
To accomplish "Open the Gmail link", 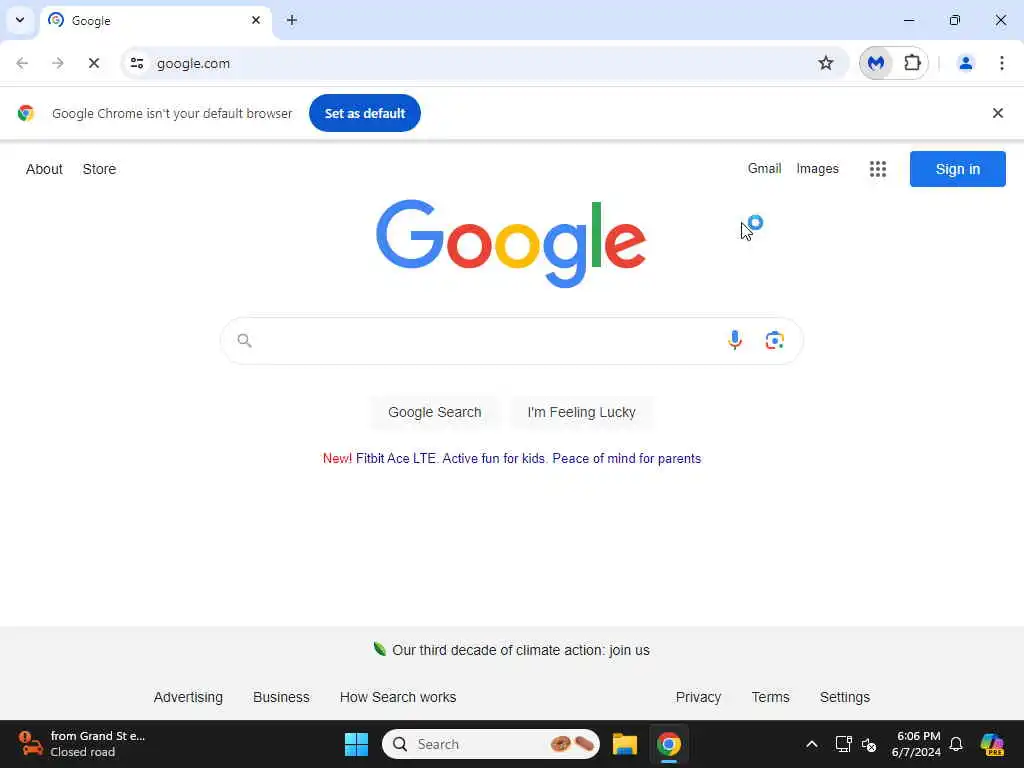I will pos(764,168).
